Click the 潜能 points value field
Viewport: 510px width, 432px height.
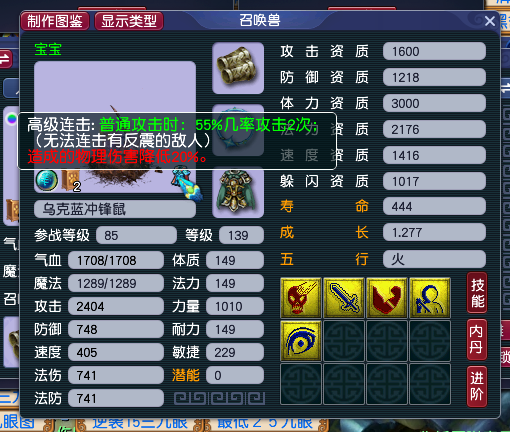tap(235, 375)
